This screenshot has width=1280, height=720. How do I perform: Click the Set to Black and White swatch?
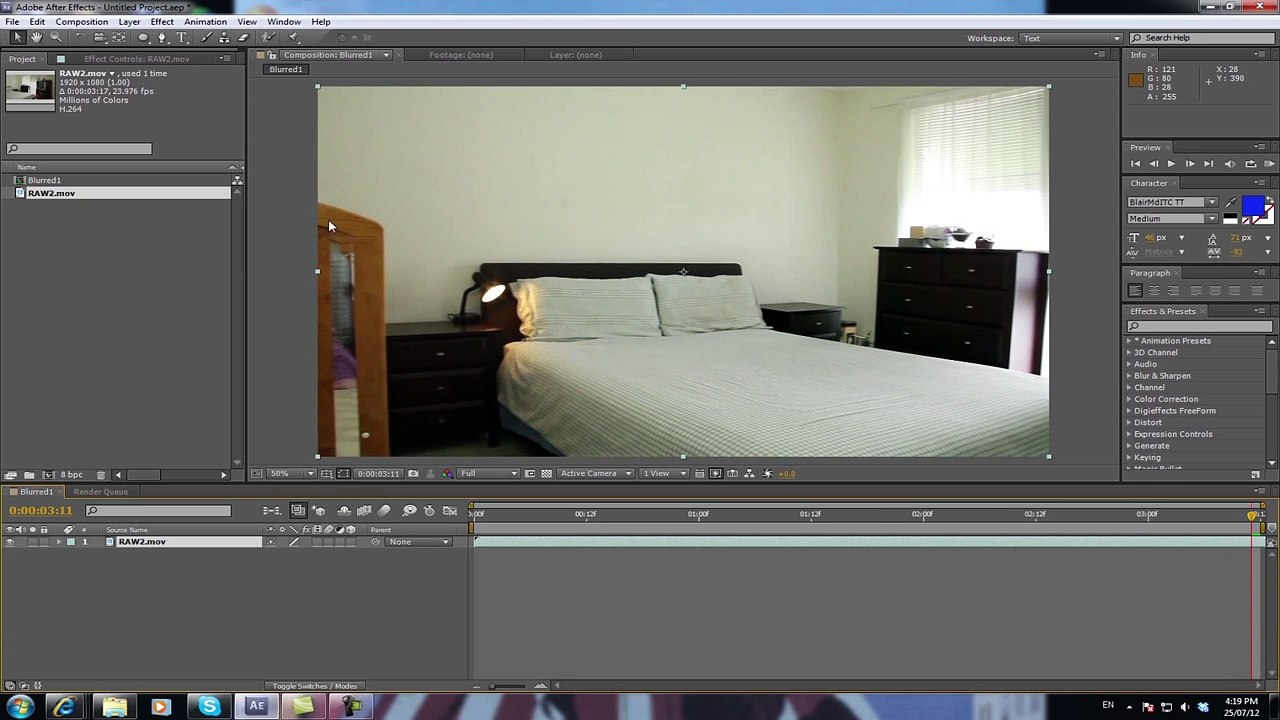pos(1230,219)
